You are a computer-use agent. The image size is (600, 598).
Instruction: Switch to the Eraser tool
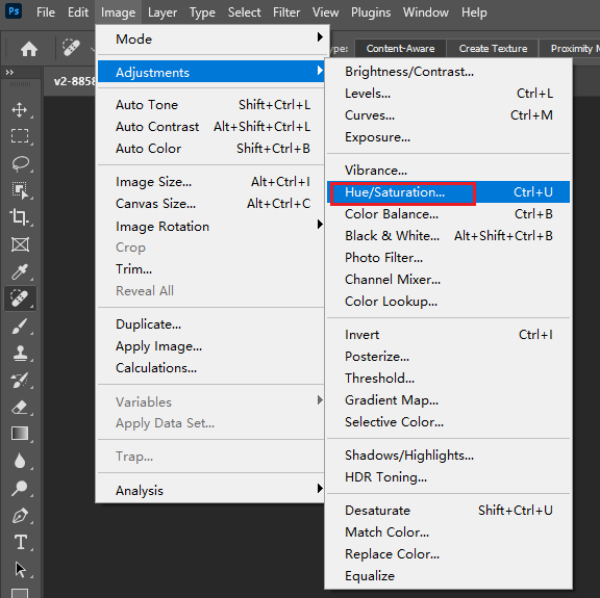[x=19, y=407]
